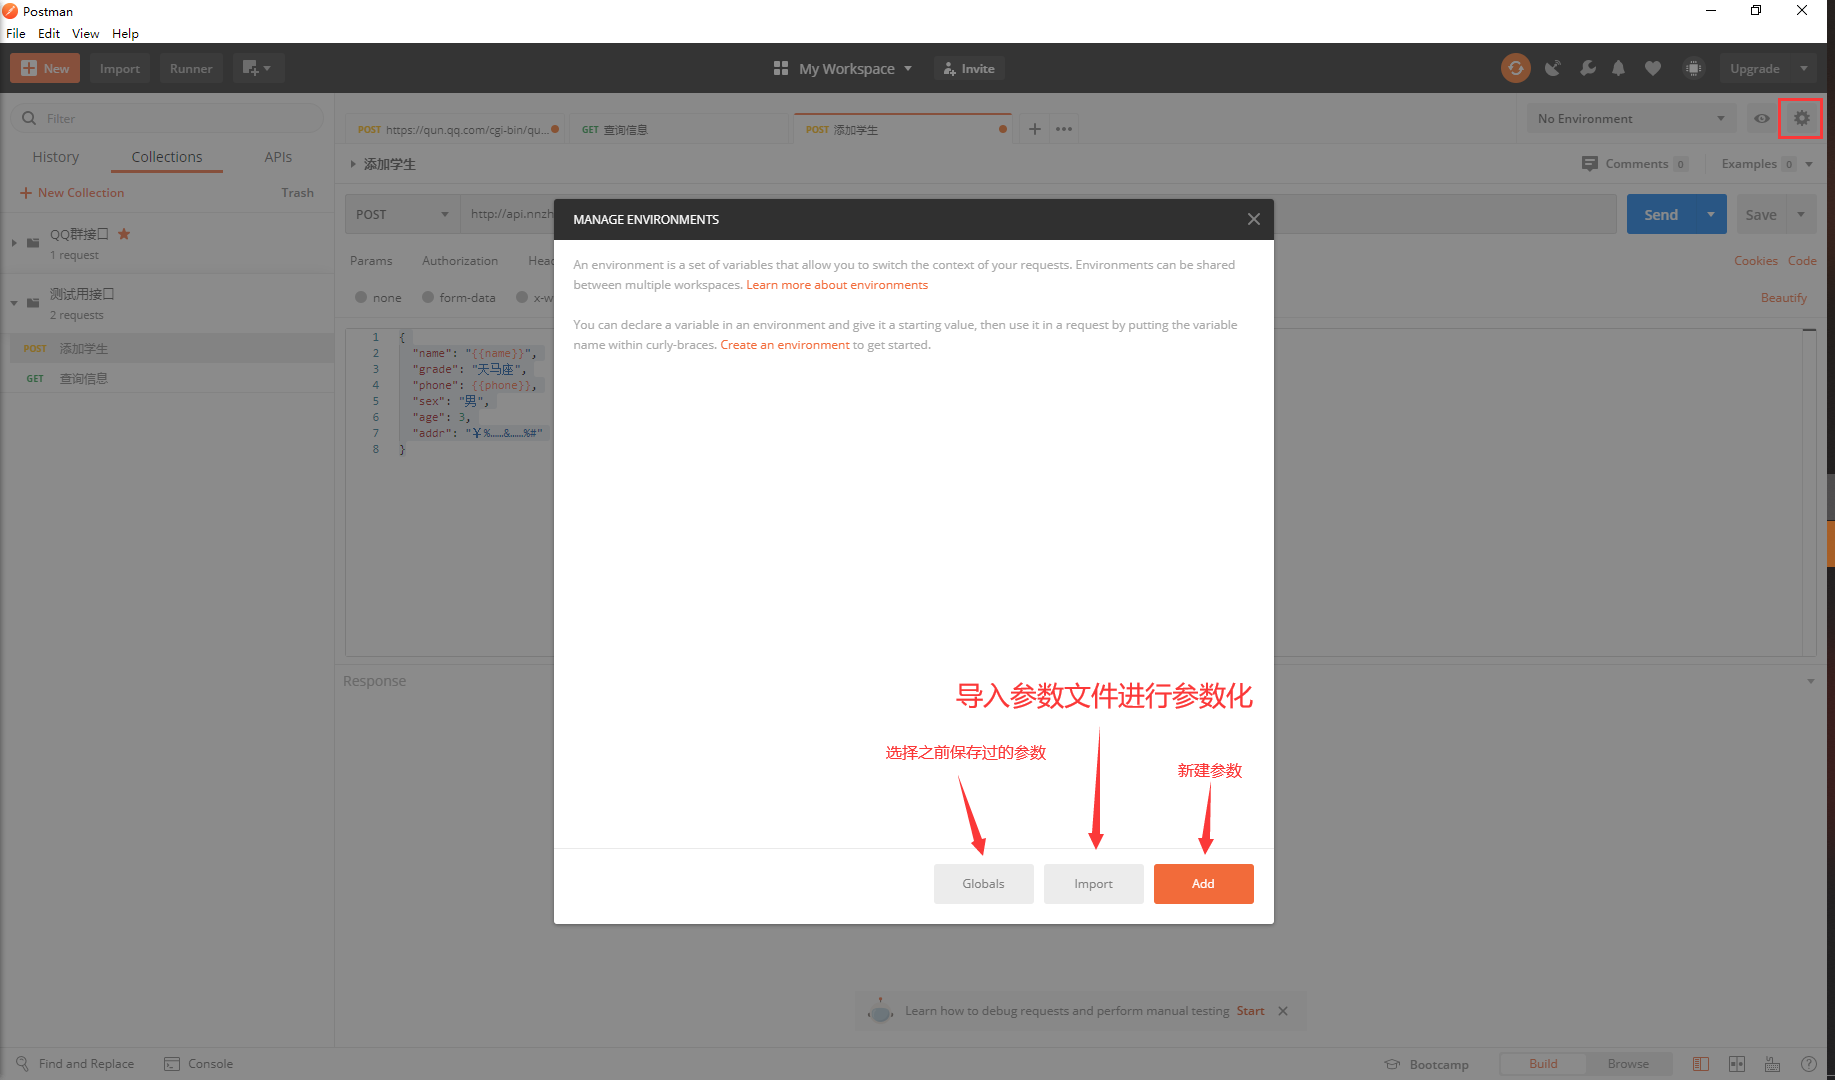This screenshot has height=1080, width=1835.
Task: Open the Help menu
Action: point(125,33)
